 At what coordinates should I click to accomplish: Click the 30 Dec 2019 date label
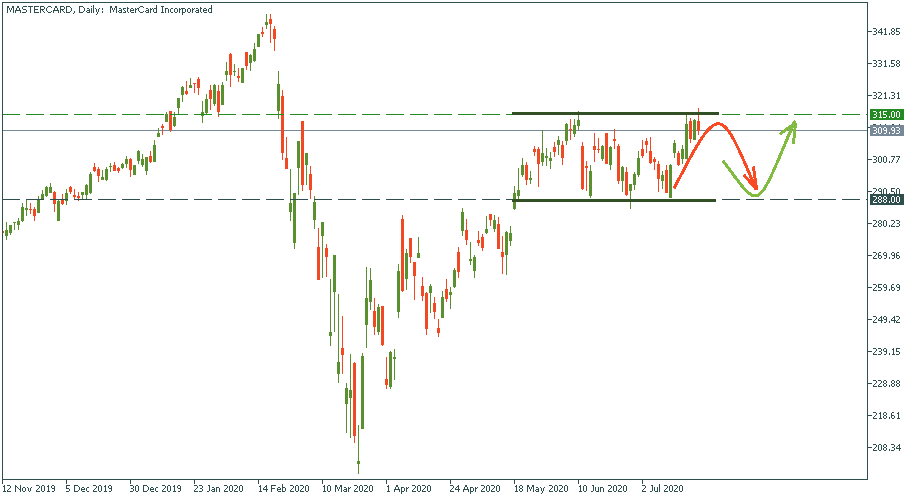[155, 490]
